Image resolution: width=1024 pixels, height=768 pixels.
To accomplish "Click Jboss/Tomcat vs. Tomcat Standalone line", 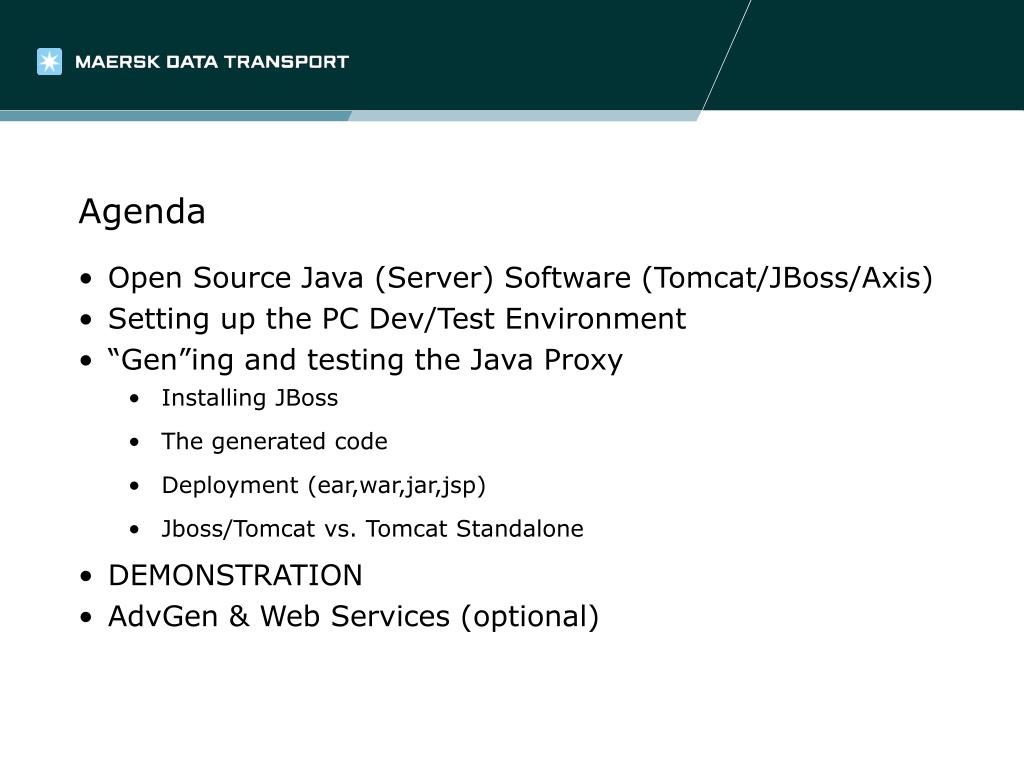I will tap(372, 528).
